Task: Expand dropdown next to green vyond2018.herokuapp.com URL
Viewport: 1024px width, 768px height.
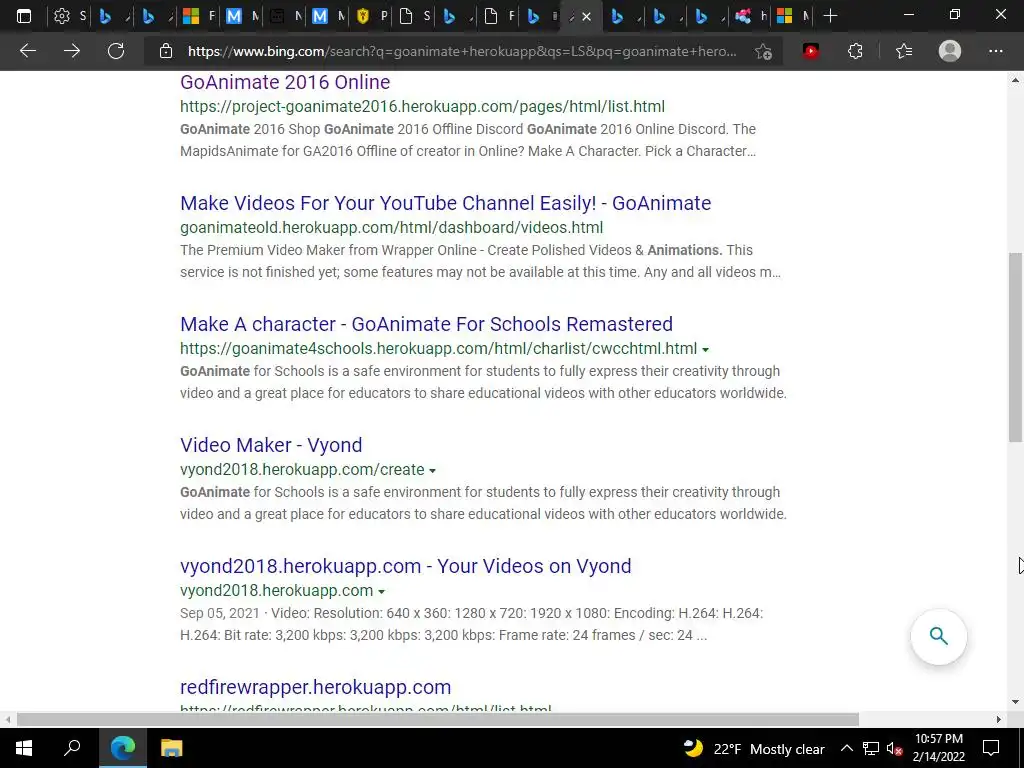Action: coord(381,592)
